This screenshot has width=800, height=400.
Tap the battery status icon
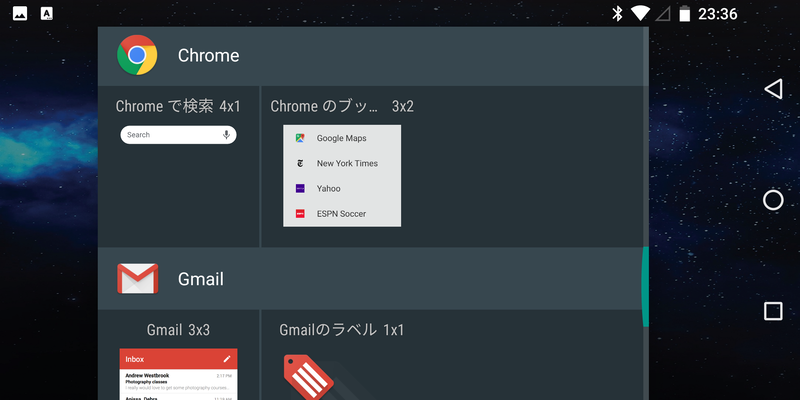684,14
